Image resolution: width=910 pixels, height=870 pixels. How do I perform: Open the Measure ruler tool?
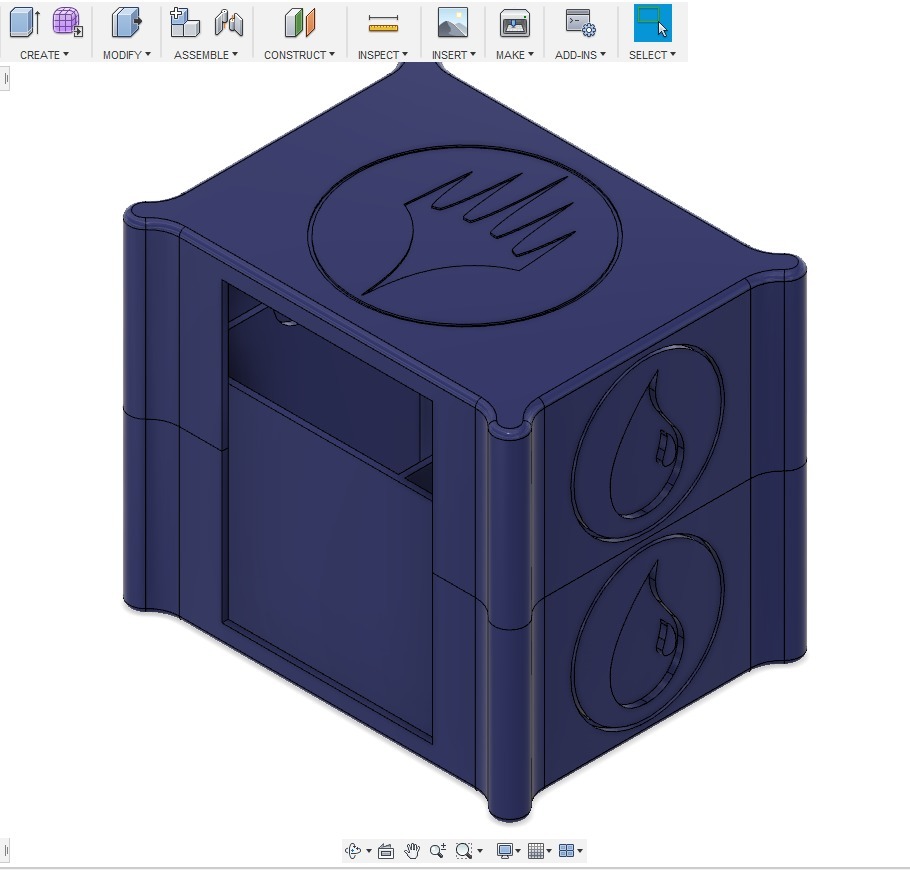coord(383,22)
